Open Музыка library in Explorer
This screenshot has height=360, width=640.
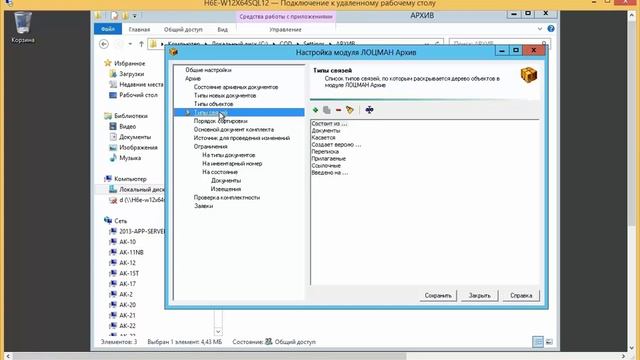tap(130, 158)
